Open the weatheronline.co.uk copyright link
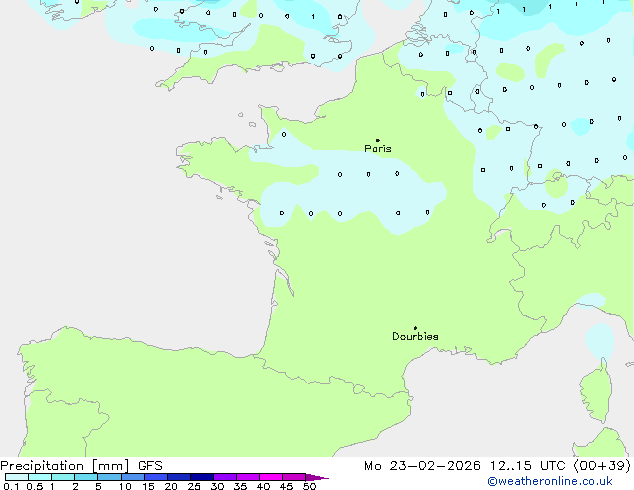 (x=550, y=481)
